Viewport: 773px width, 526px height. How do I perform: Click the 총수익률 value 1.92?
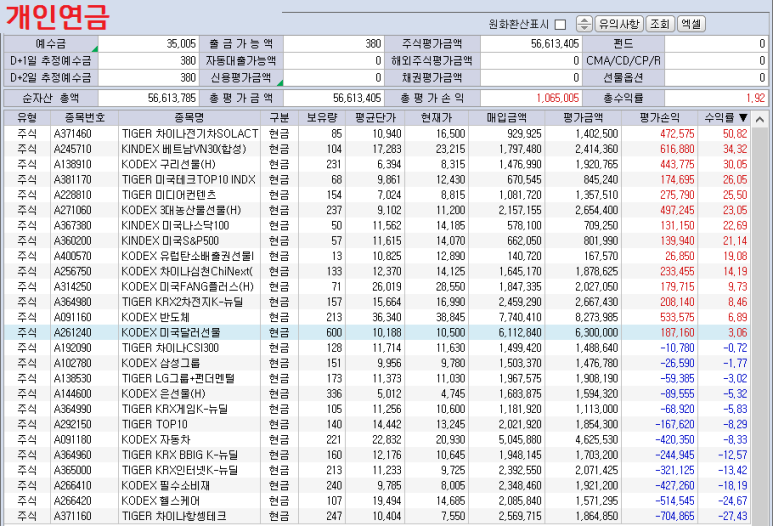click(x=755, y=98)
